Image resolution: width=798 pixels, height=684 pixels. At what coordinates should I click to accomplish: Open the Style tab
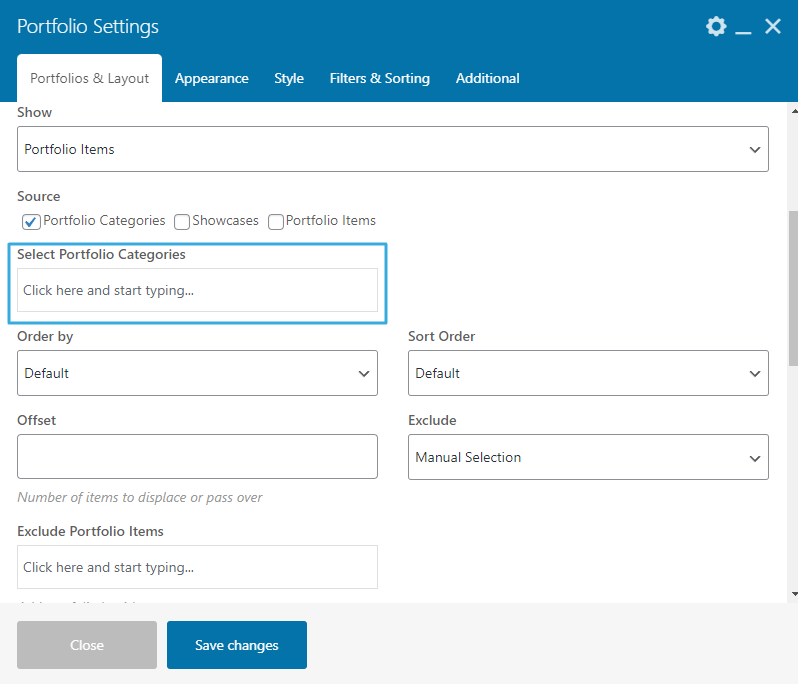[x=289, y=78]
